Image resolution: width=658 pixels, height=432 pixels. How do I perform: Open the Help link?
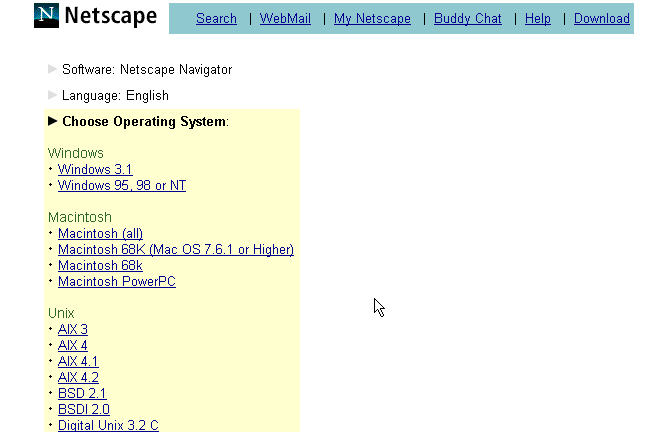(537, 18)
